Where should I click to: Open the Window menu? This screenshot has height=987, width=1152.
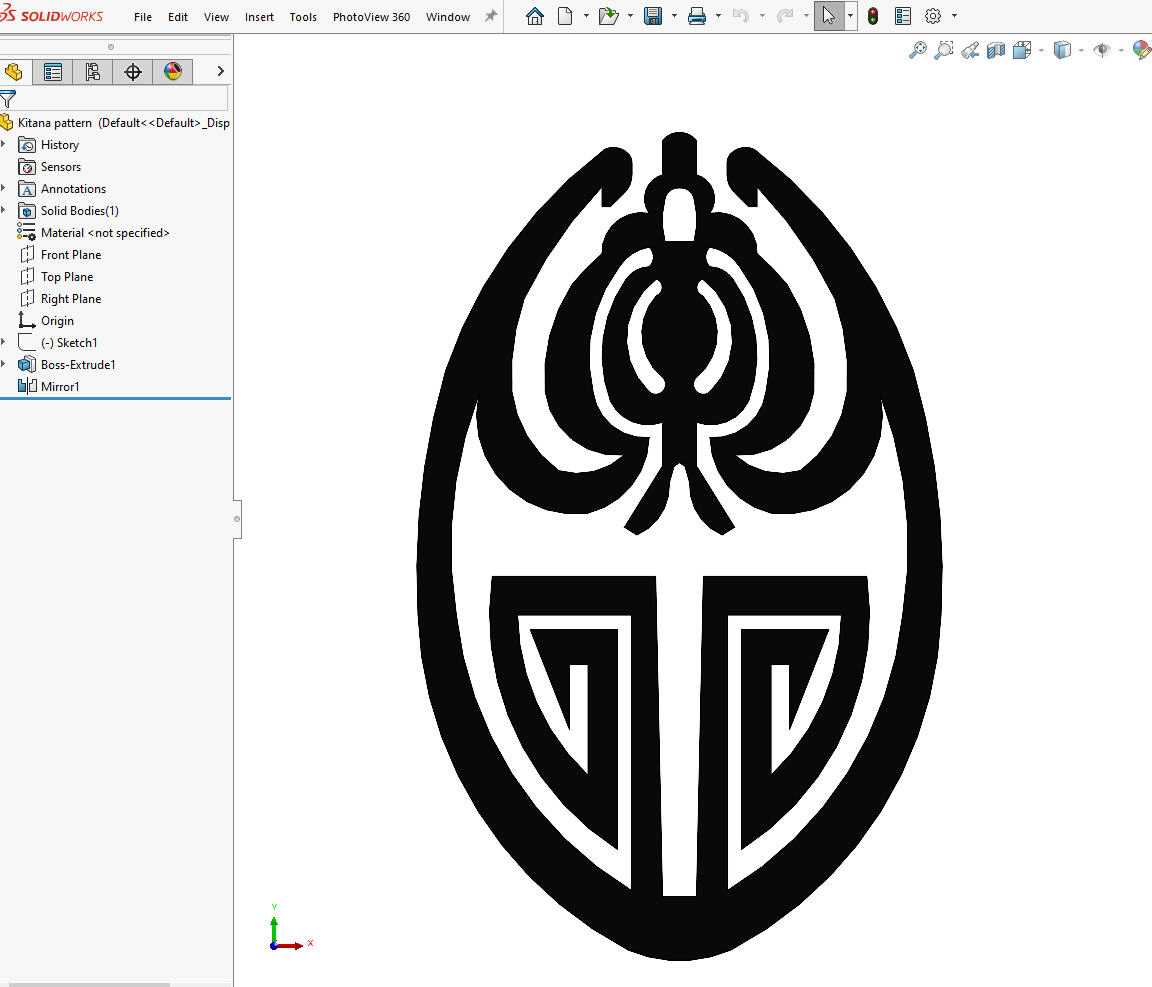(447, 17)
